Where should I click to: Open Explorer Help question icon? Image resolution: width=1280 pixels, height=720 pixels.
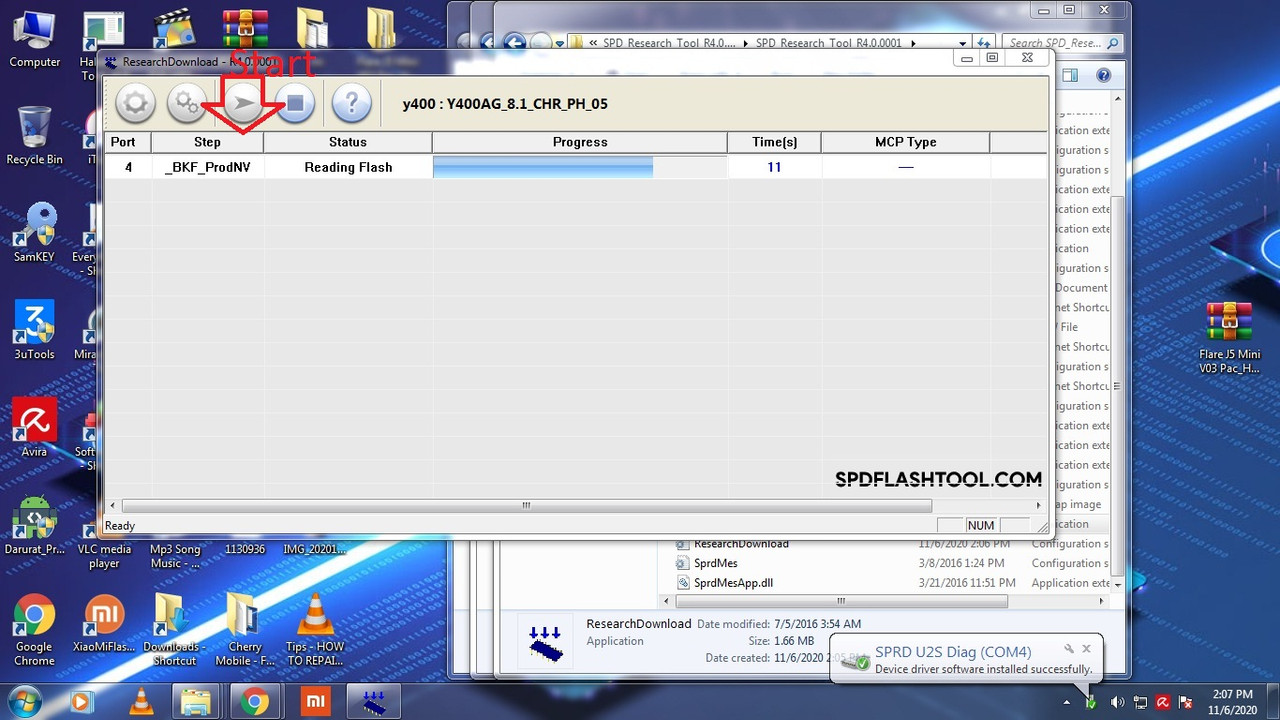tap(1103, 76)
